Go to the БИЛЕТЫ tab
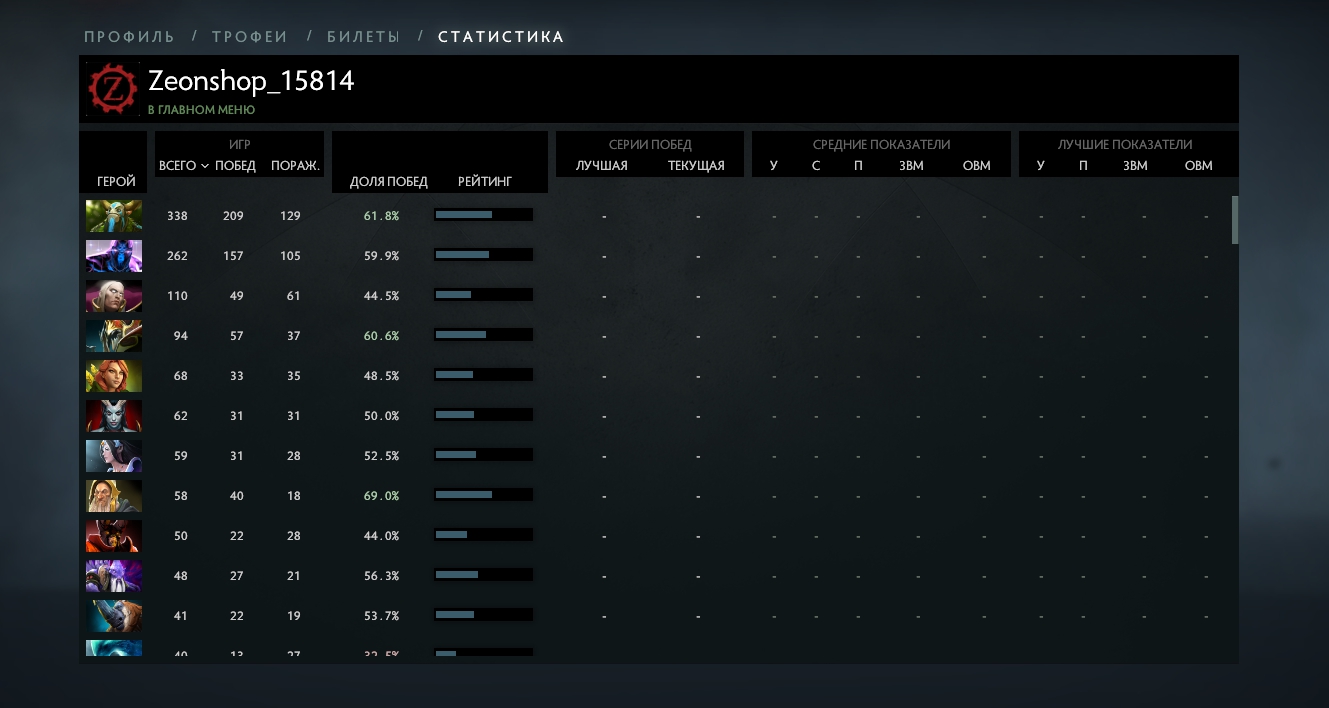The height and width of the screenshot is (708, 1329). tap(363, 37)
